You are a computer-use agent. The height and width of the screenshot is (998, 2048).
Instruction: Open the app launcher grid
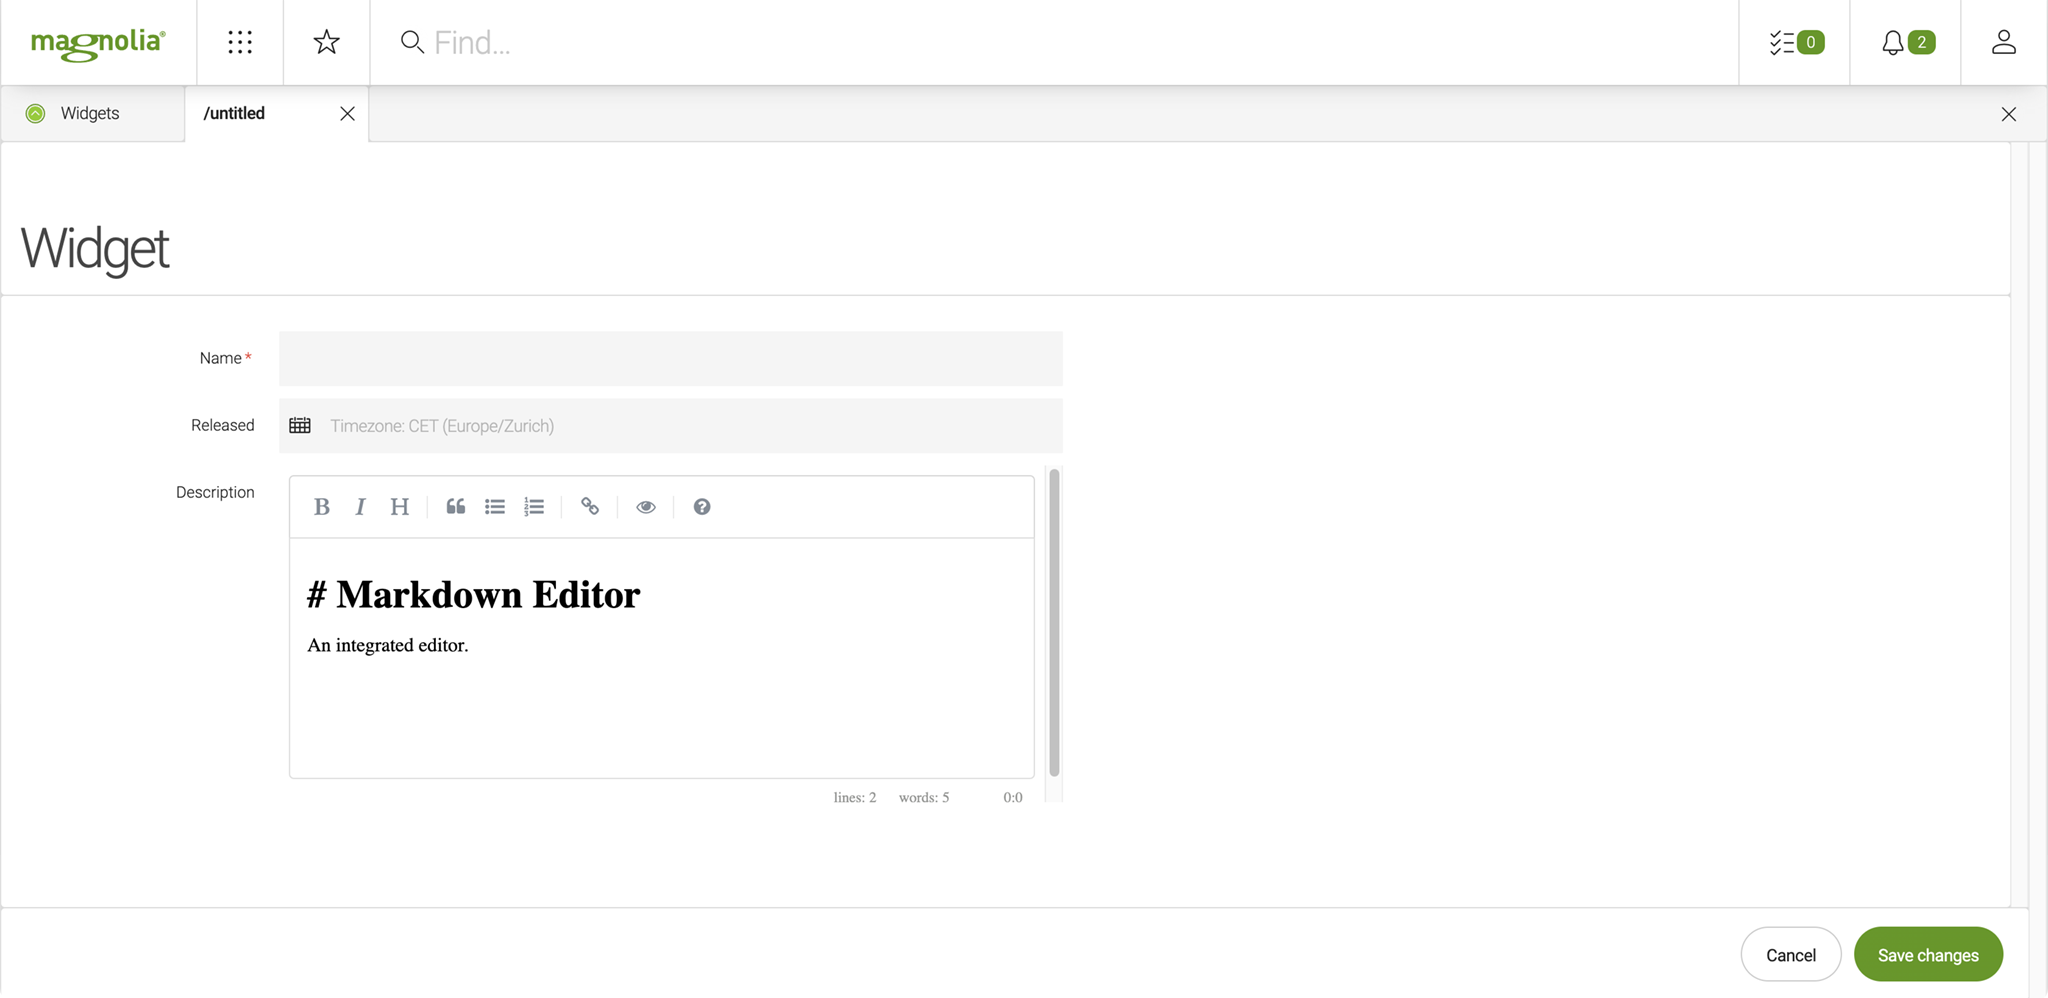click(240, 42)
